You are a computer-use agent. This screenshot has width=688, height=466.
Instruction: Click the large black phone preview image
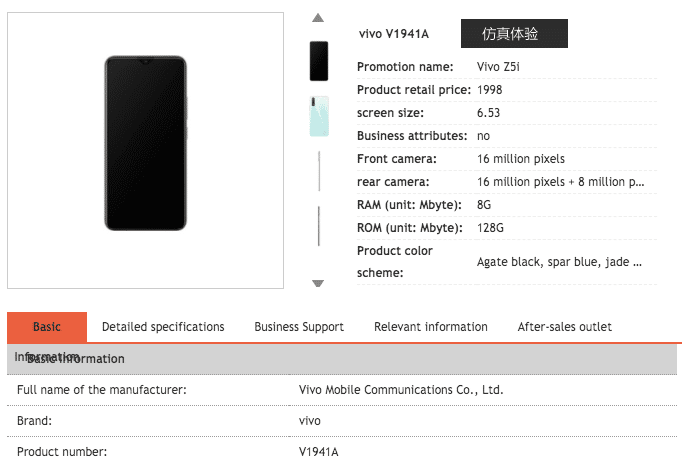click(x=146, y=143)
